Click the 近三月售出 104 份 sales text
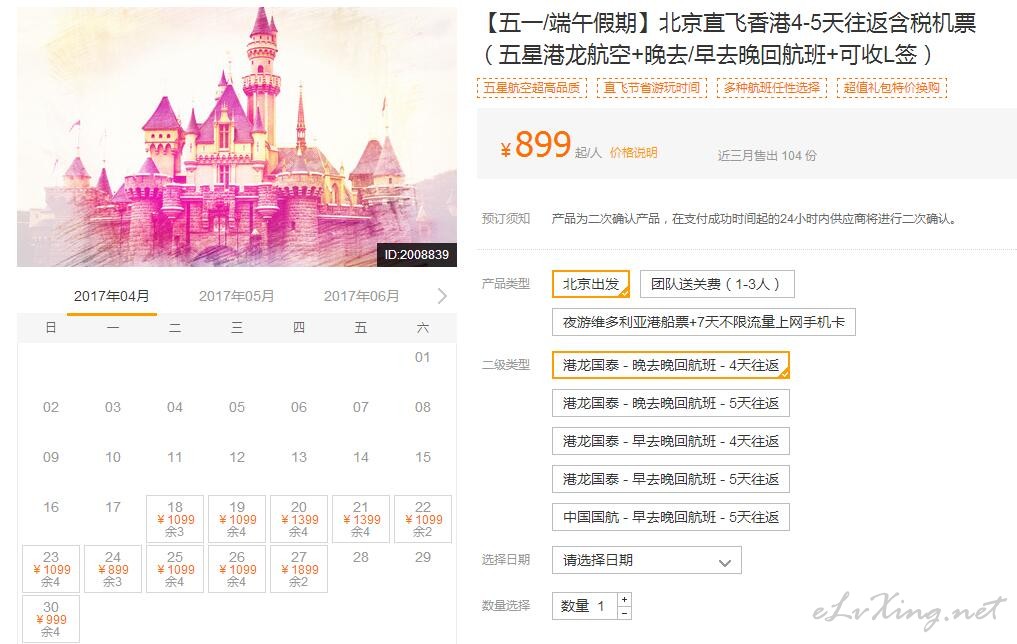The width and height of the screenshot is (1017, 644). coord(767,156)
